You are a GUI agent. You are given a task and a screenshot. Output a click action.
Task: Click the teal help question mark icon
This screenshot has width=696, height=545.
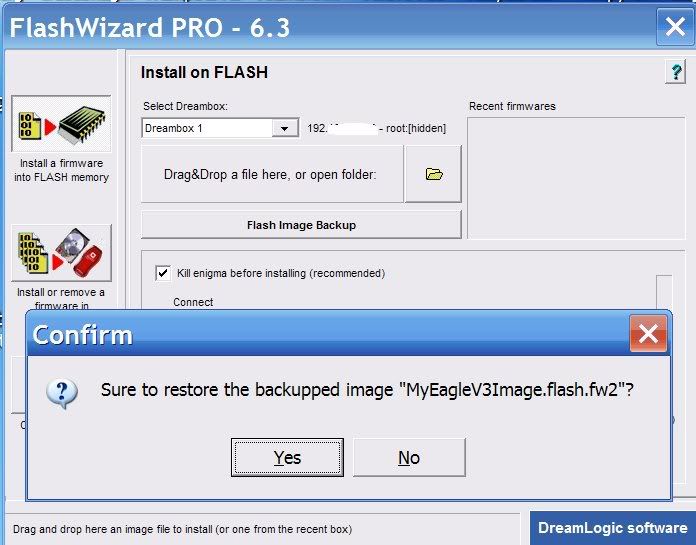click(676, 72)
